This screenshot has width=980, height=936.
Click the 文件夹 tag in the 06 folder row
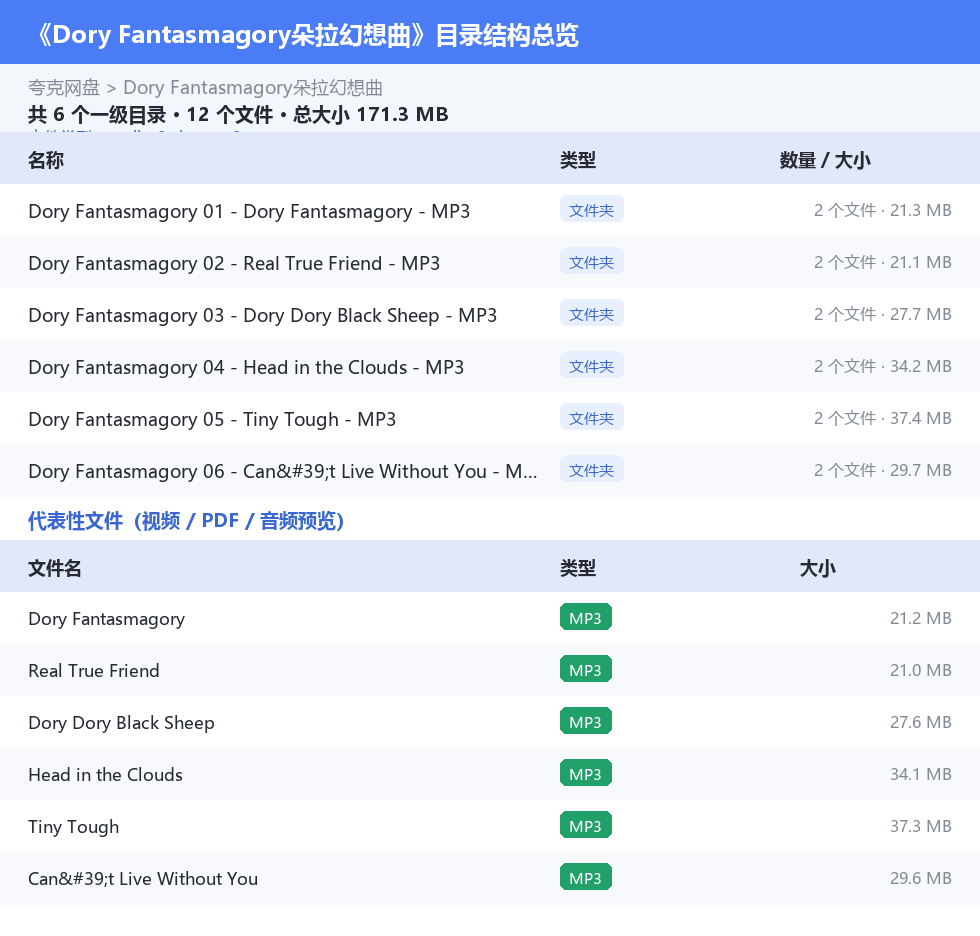[x=591, y=469]
